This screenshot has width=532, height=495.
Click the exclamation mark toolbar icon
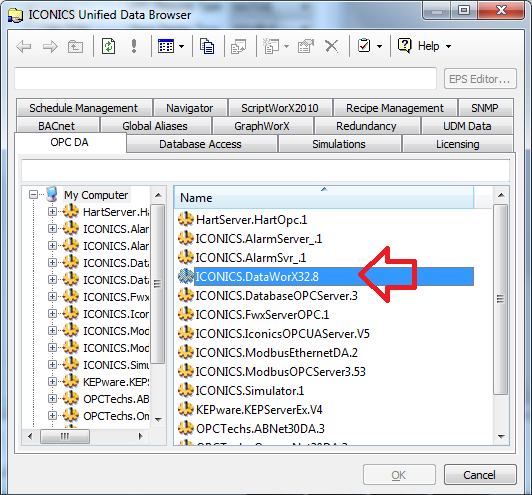click(x=134, y=46)
